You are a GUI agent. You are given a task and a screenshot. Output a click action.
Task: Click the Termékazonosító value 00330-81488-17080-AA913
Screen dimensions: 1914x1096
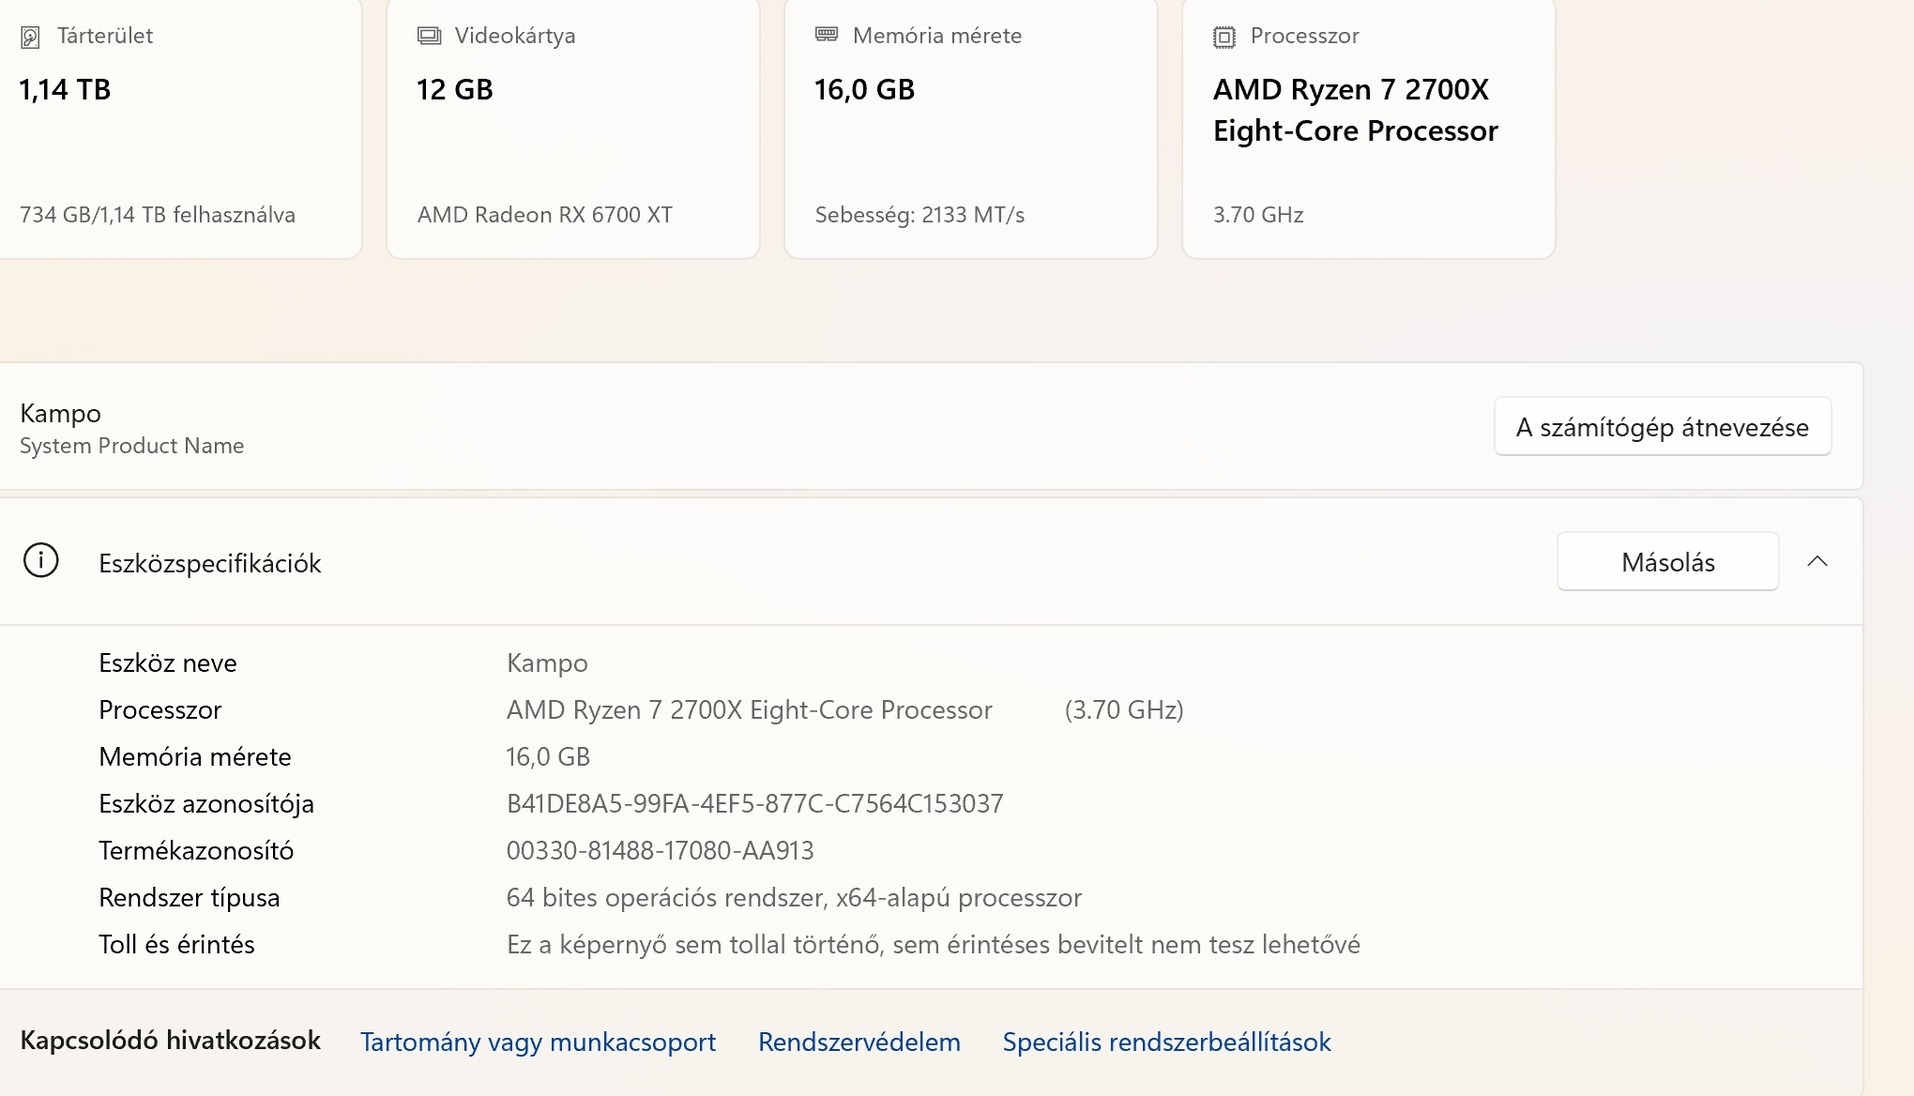point(660,851)
